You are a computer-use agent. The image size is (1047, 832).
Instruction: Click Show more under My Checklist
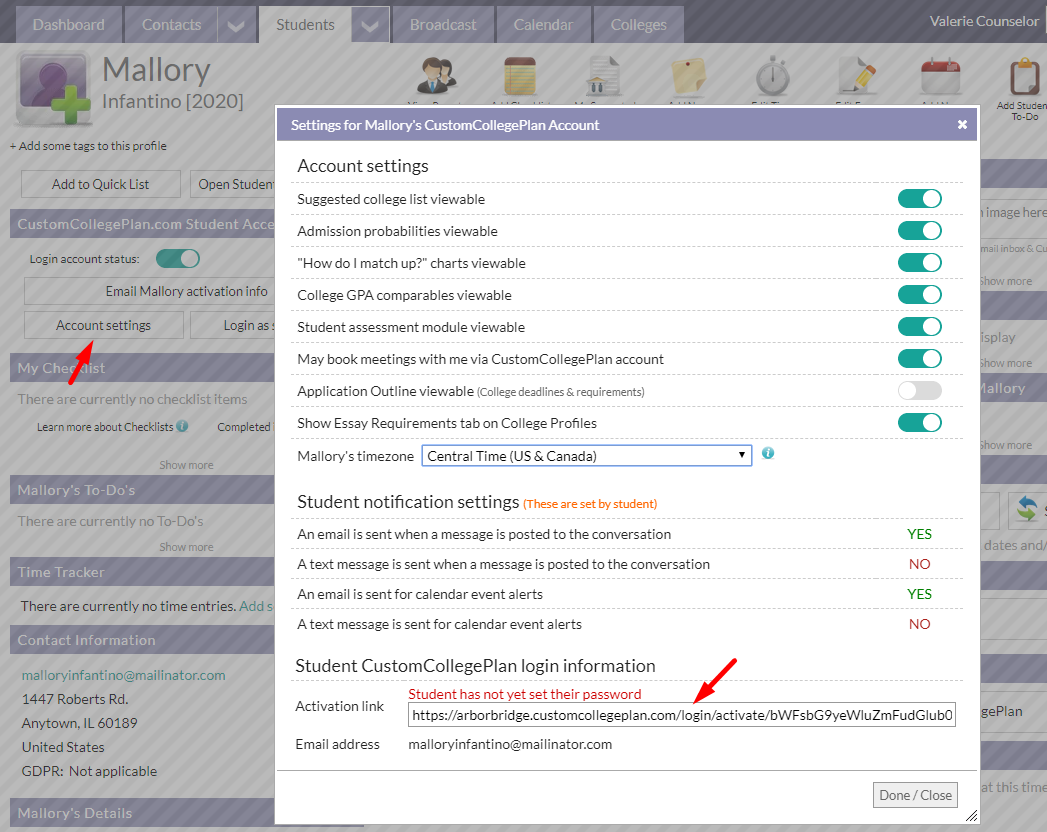186,465
